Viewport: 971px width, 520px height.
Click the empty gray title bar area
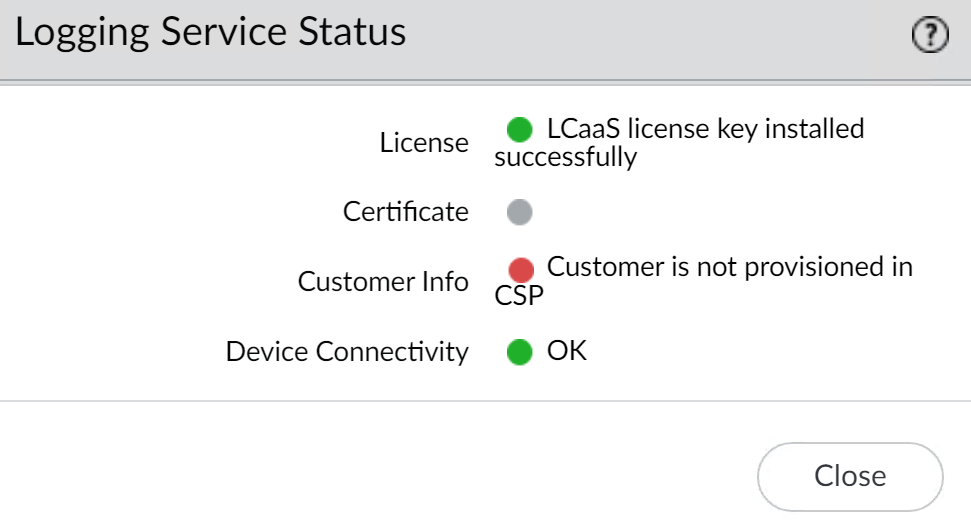650,38
